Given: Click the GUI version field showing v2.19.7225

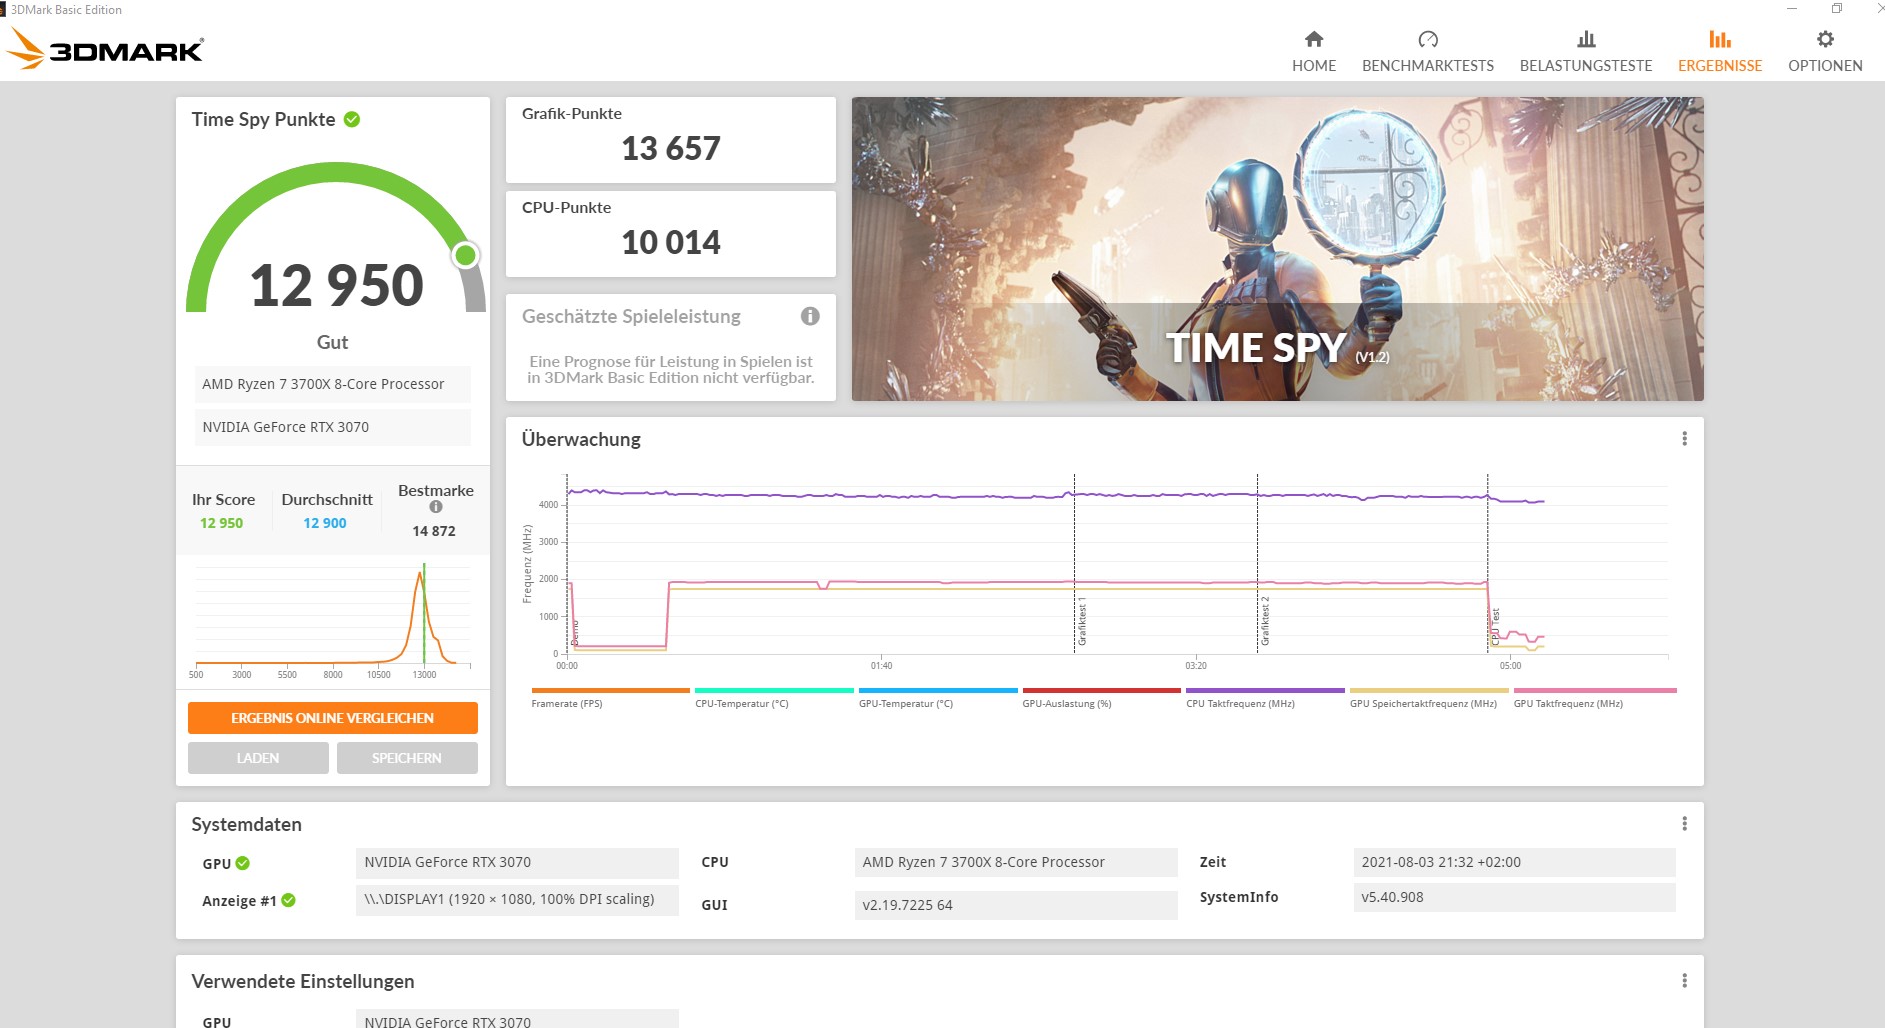Looking at the screenshot, I should click(x=1015, y=905).
